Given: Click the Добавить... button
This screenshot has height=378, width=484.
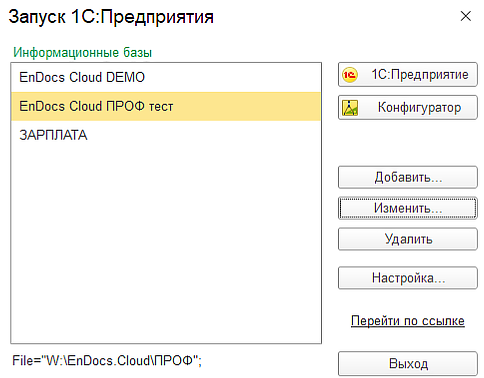Looking at the screenshot, I should coord(408,177).
